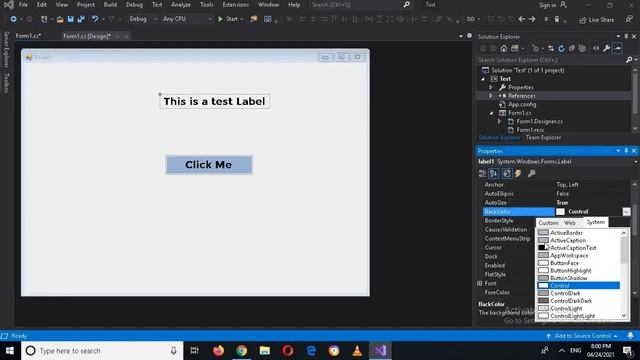Open the Debug configuration dropdown
Screen dimensions: 640x360
pyautogui.click(x=143, y=19)
